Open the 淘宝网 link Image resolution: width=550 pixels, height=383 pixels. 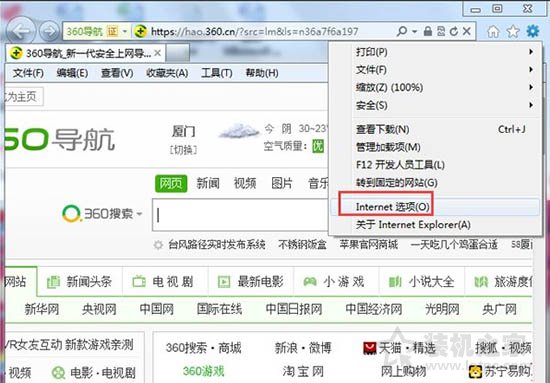point(303,371)
